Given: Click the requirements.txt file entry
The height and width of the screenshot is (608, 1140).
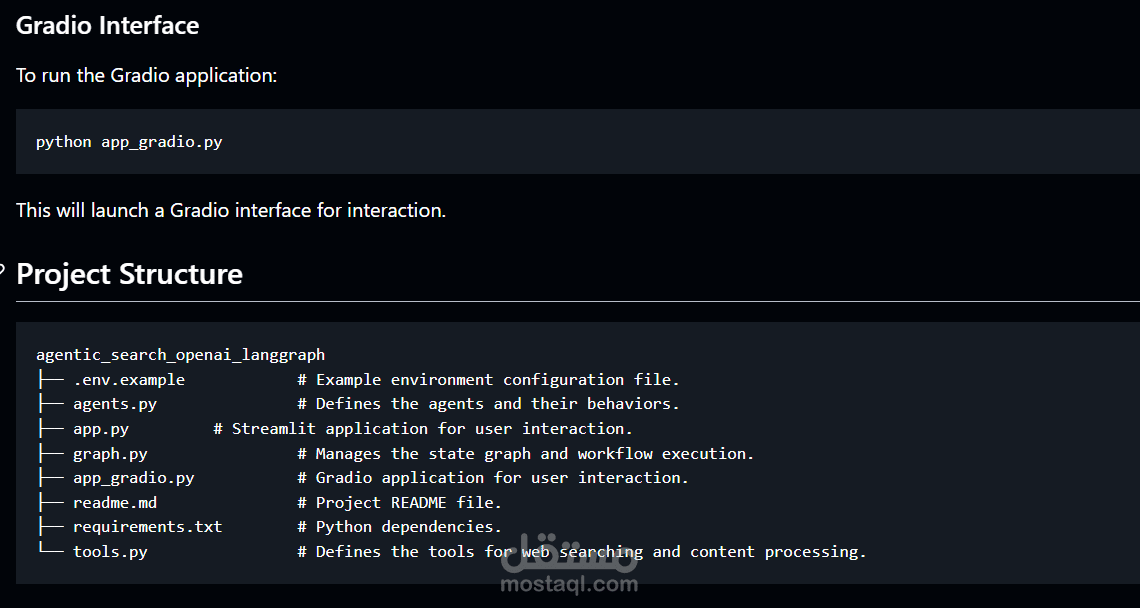Looking at the screenshot, I should point(147,527).
